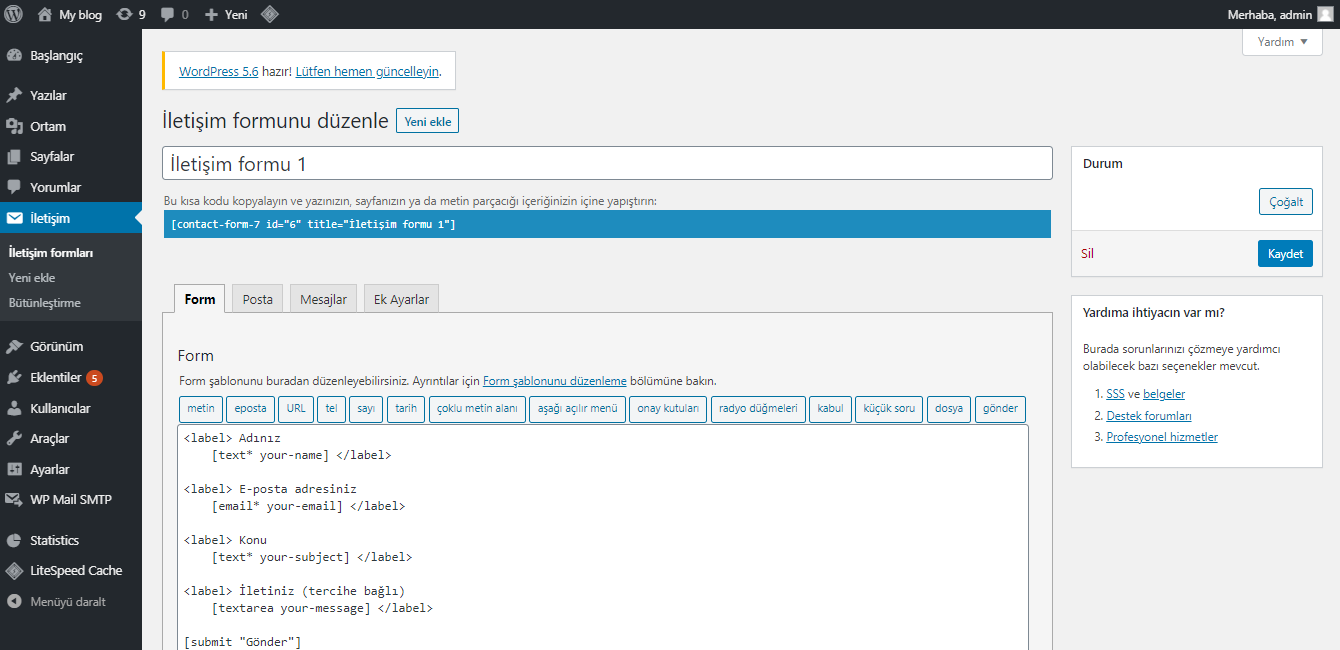Open the Merhaba, admin account menu
The image size is (1340, 650).
tap(1280, 14)
